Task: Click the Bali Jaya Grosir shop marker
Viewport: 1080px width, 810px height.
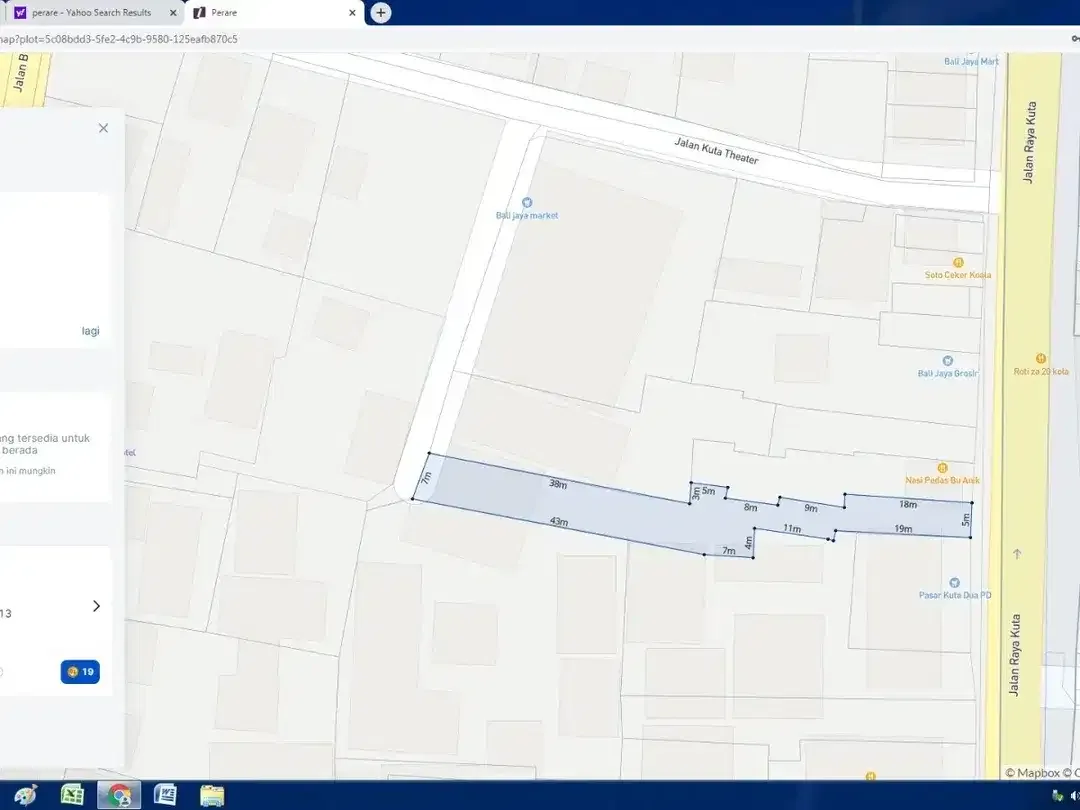Action: (x=947, y=360)
